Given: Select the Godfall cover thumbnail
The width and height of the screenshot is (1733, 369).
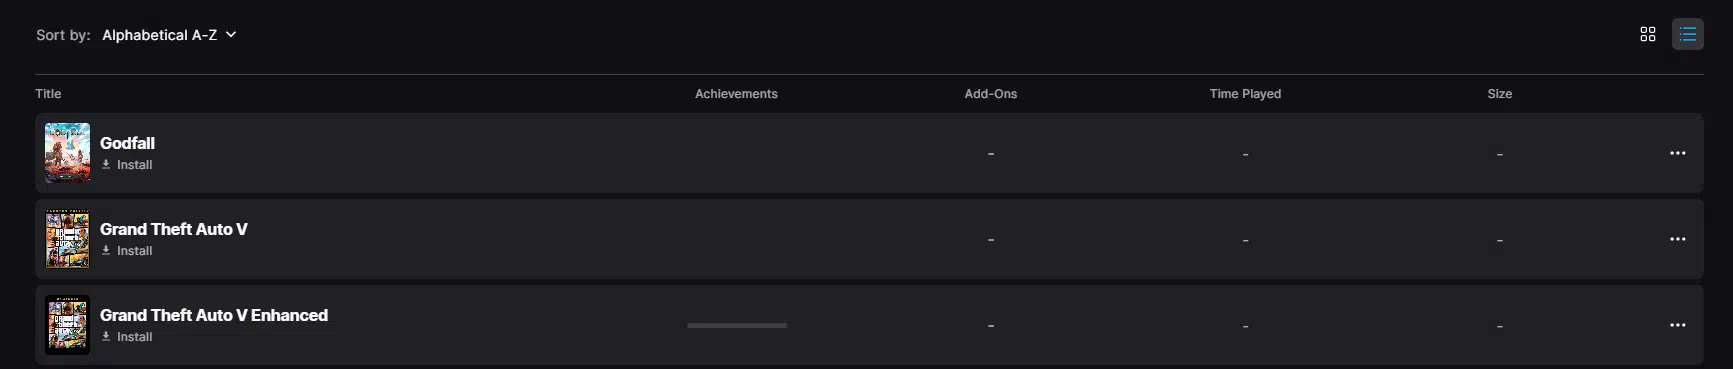Looking at the screenshot, I should point(68,153).
